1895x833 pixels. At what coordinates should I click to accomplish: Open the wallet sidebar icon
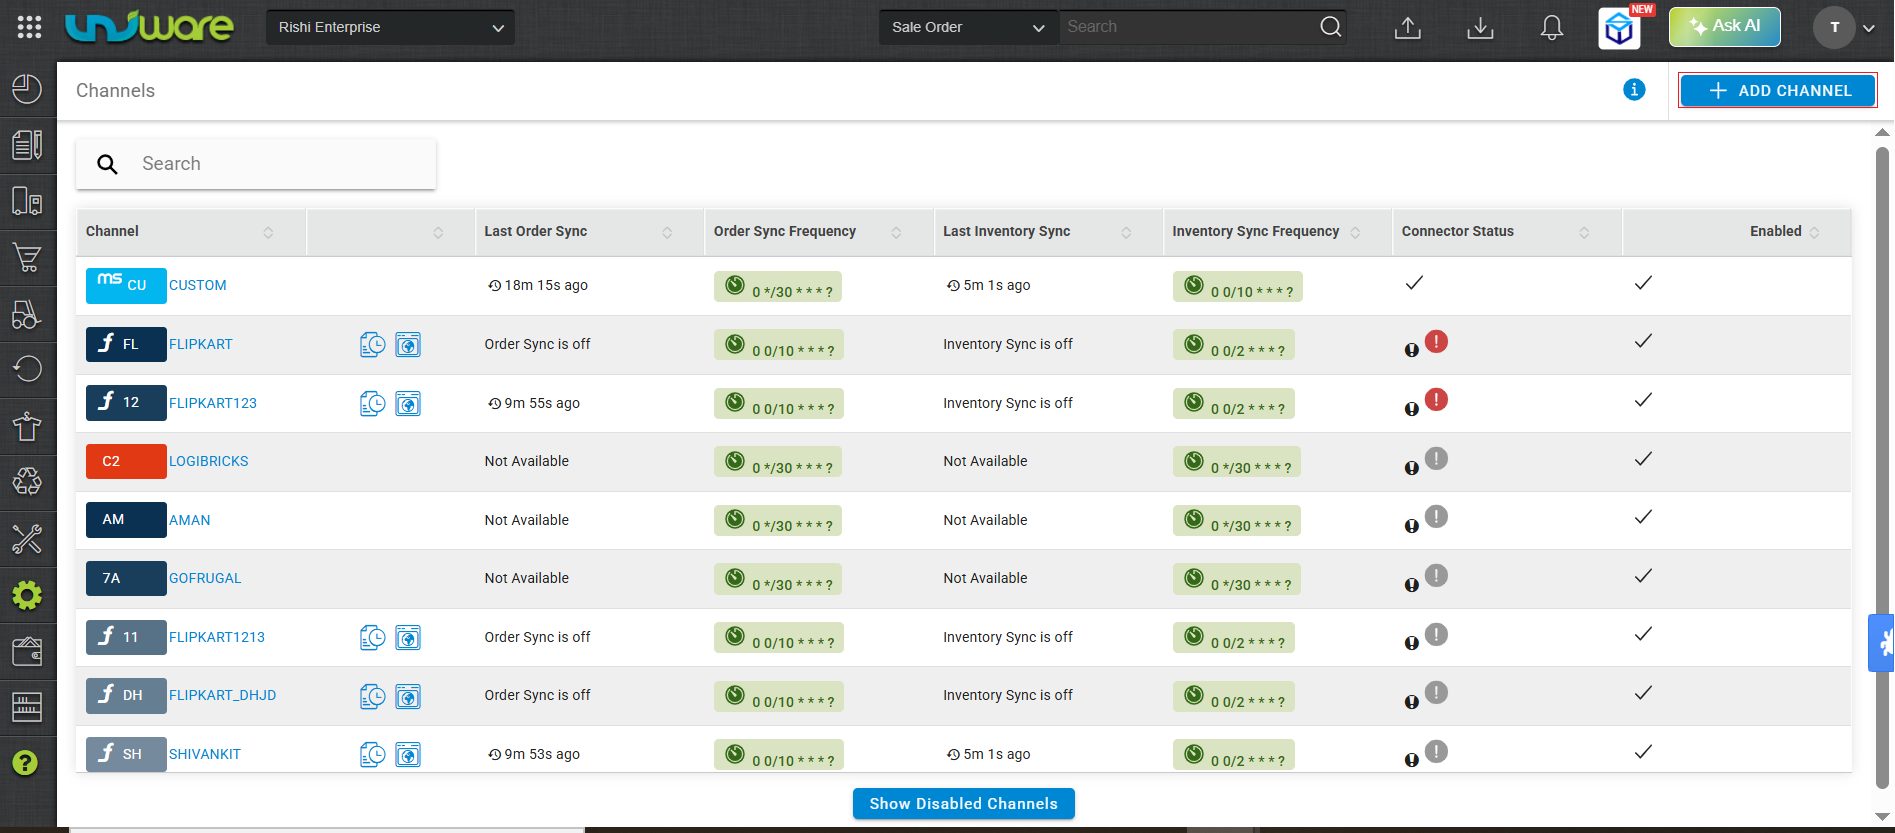click(x=27, y=651)
